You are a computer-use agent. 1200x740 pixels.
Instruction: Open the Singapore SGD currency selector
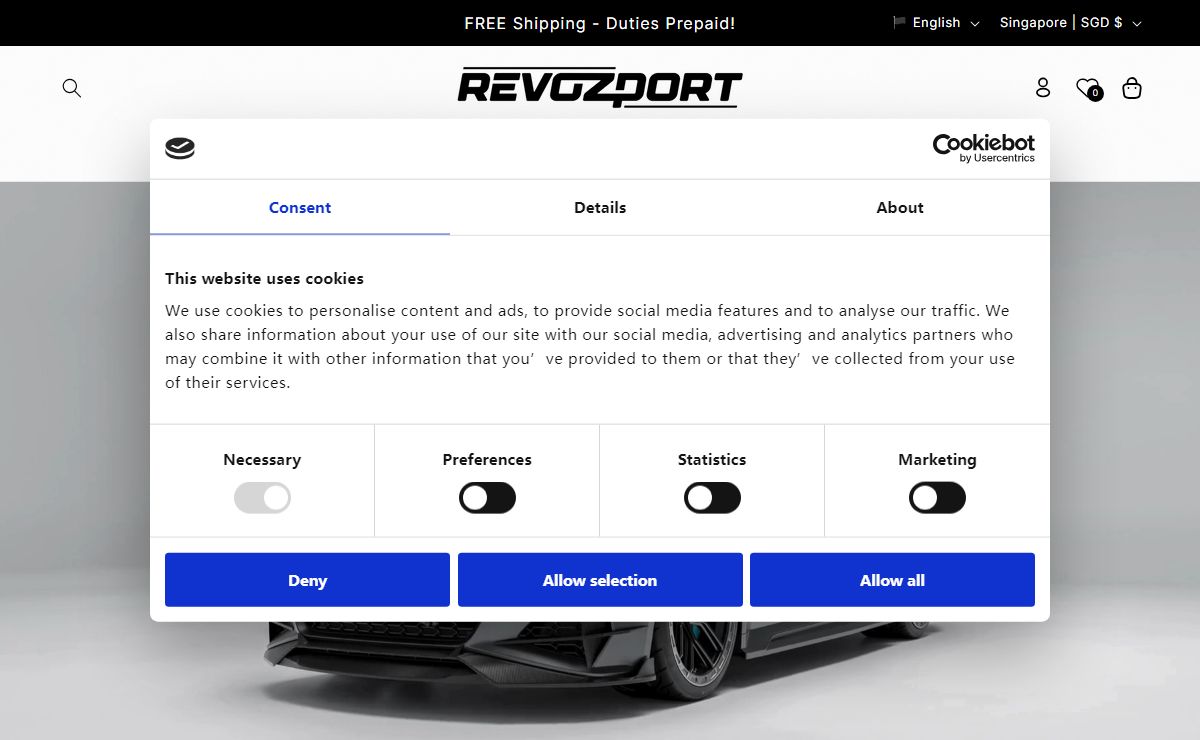[1070, 23]
